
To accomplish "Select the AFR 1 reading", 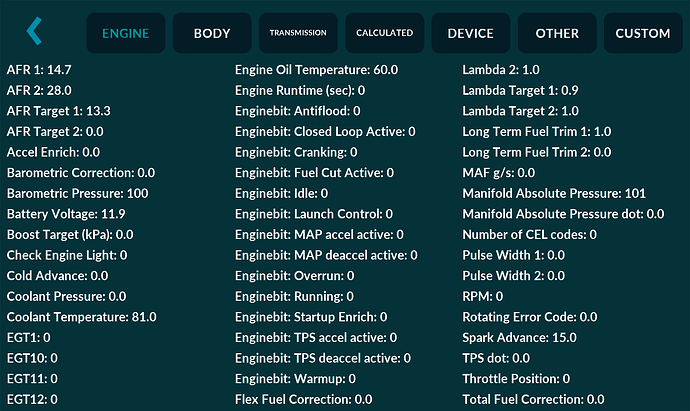I will pos(39,70).
